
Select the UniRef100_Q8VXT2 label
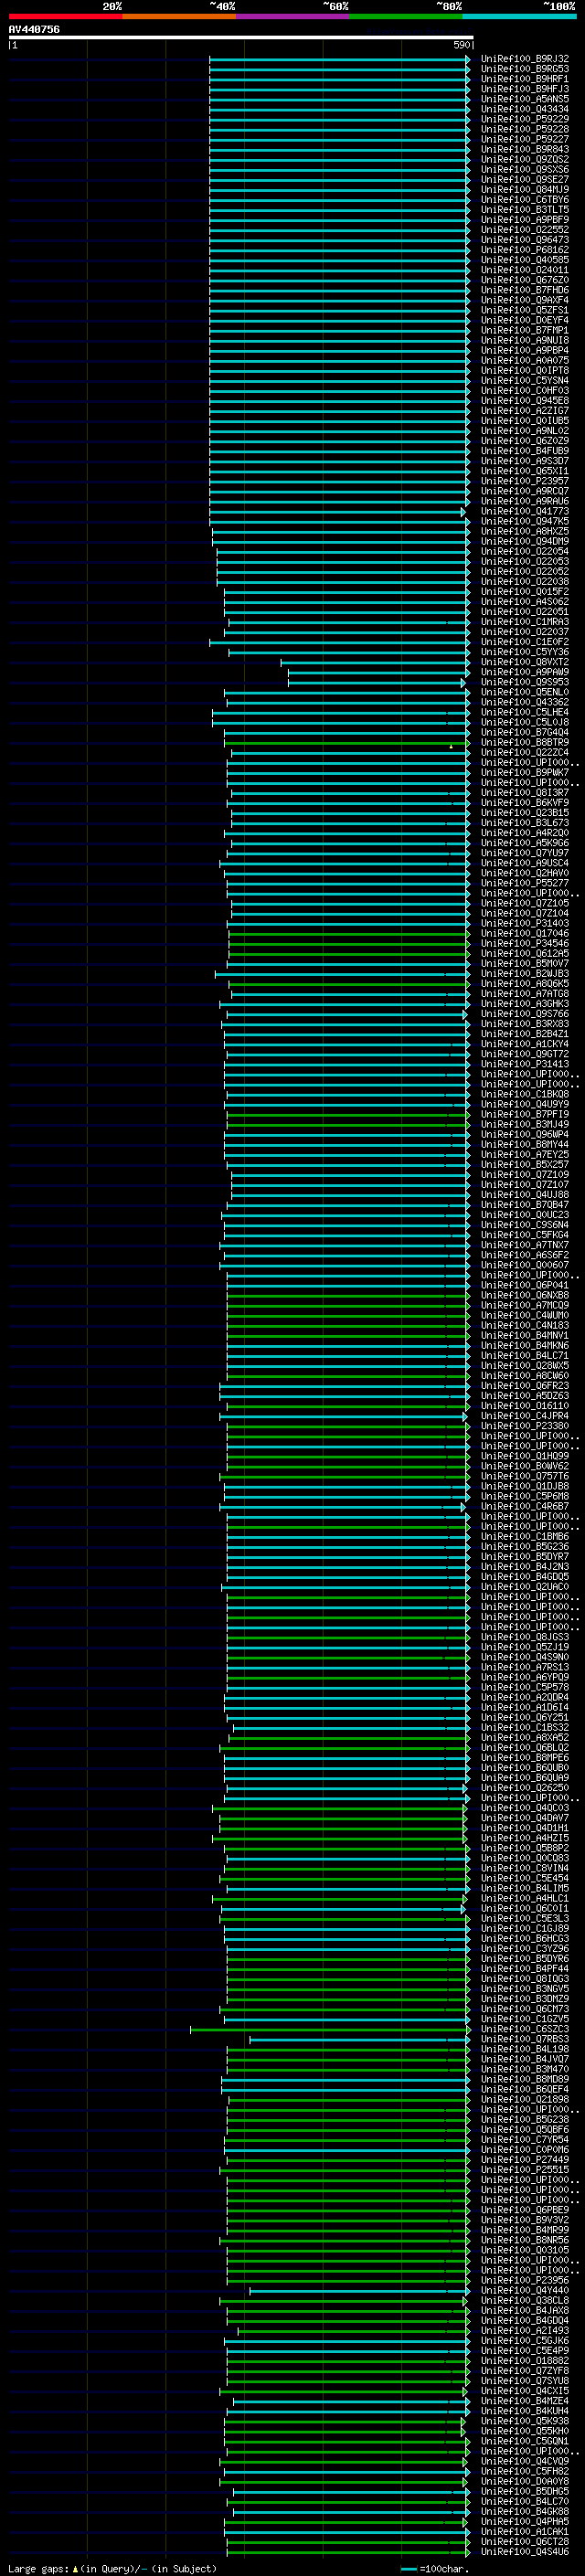[x=525, y=662]
